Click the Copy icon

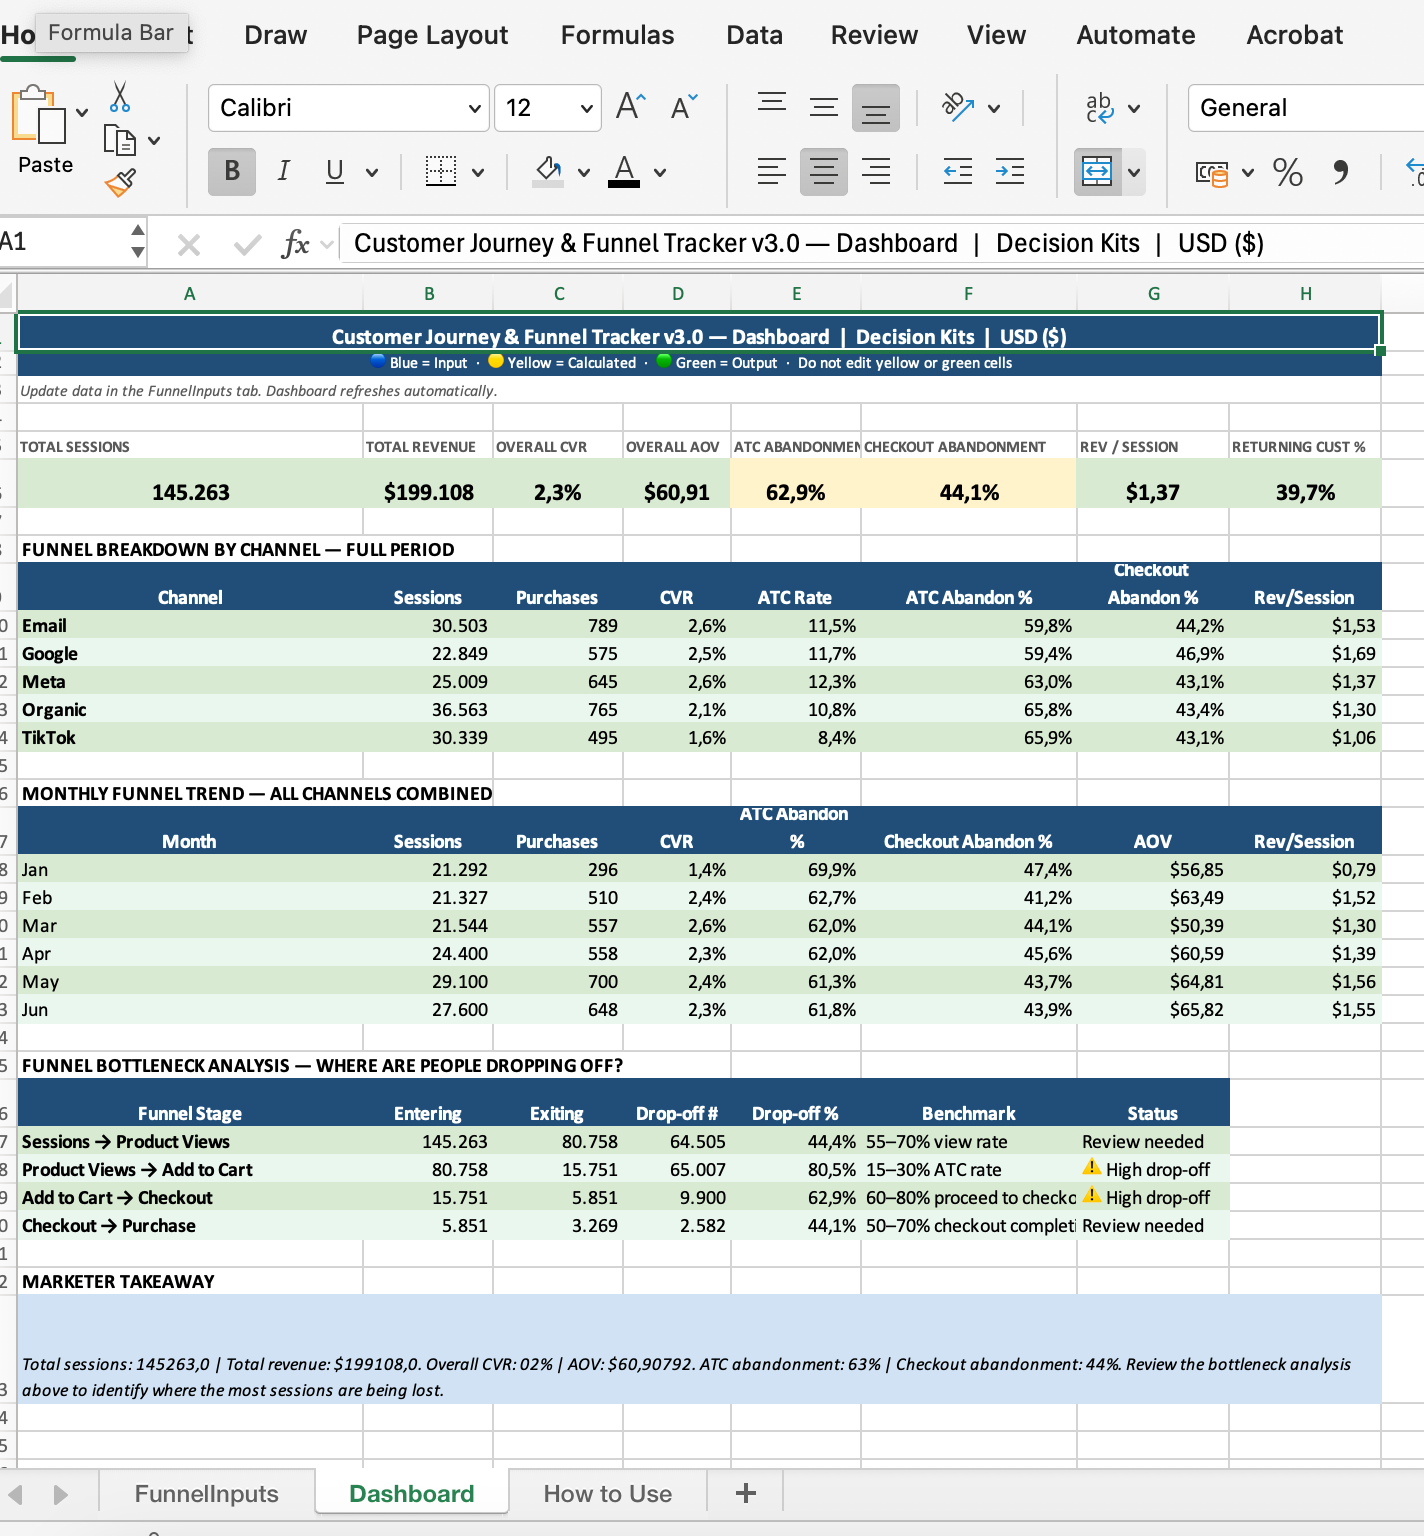click(x=120, y=140)
